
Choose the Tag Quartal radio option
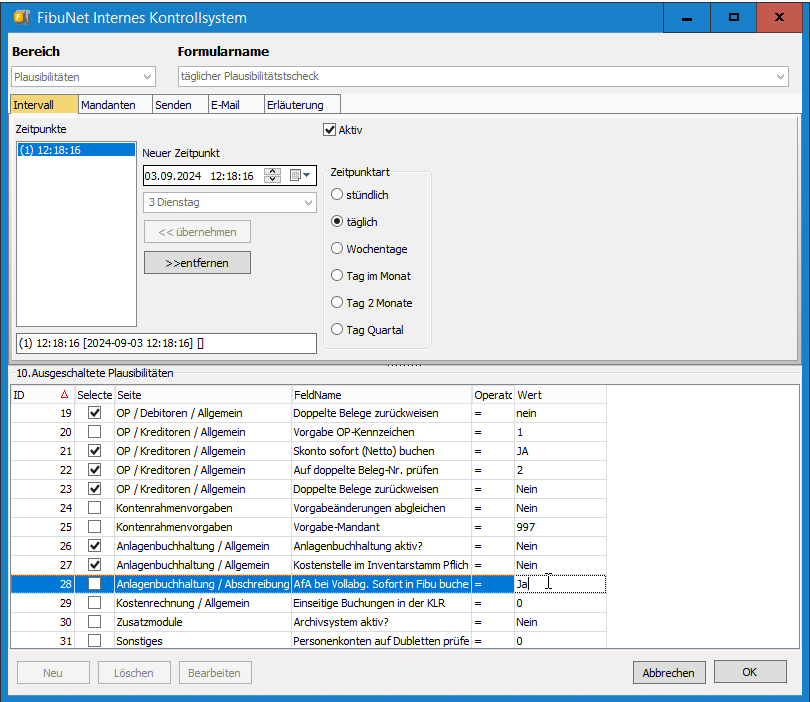click(337, 329)
